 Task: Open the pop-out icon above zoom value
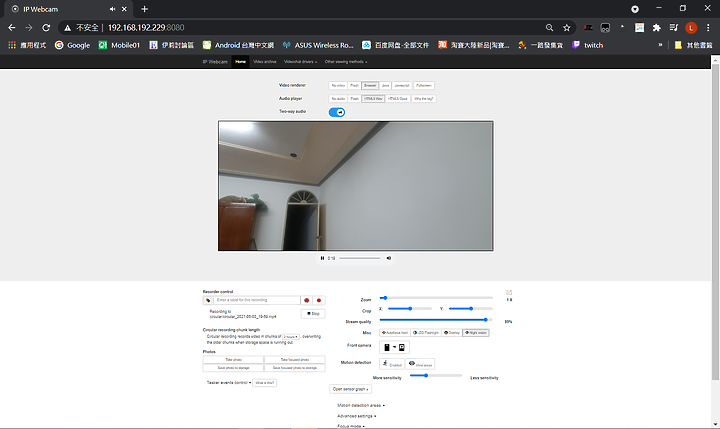(509, 293)
